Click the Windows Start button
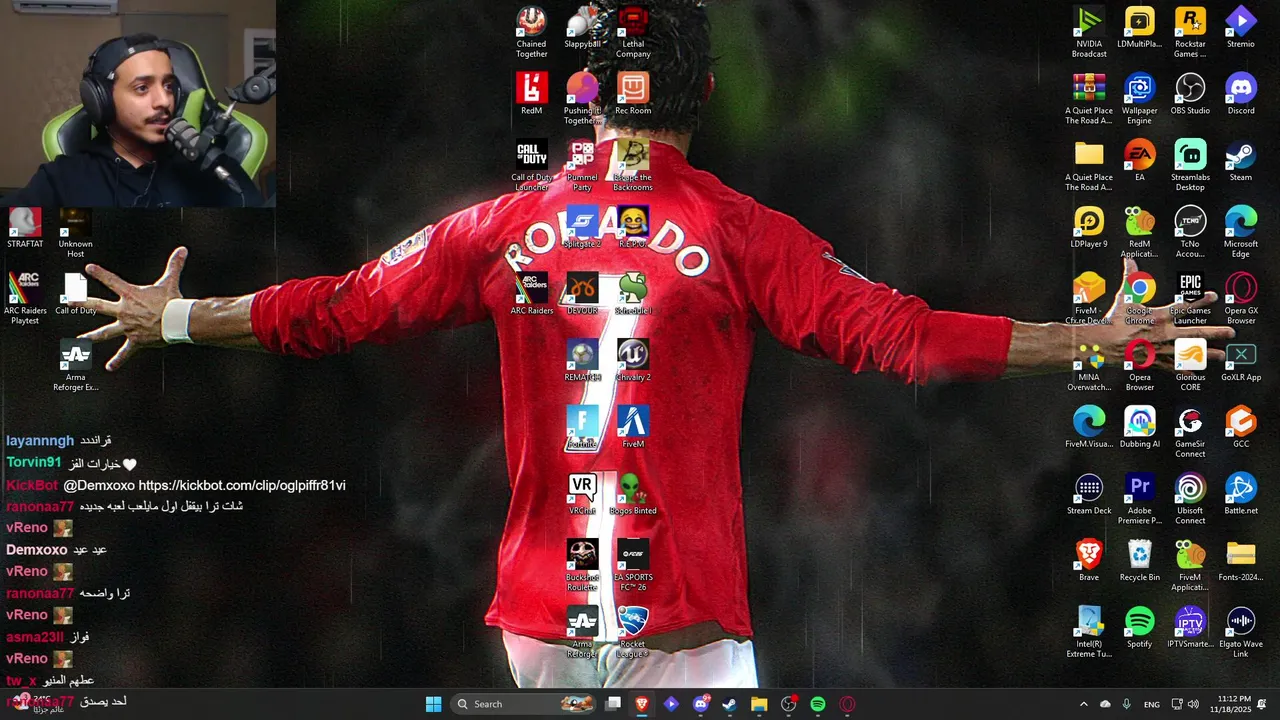Image resolution: width=1280 pixels, height=720 pixels. point(434,704)
